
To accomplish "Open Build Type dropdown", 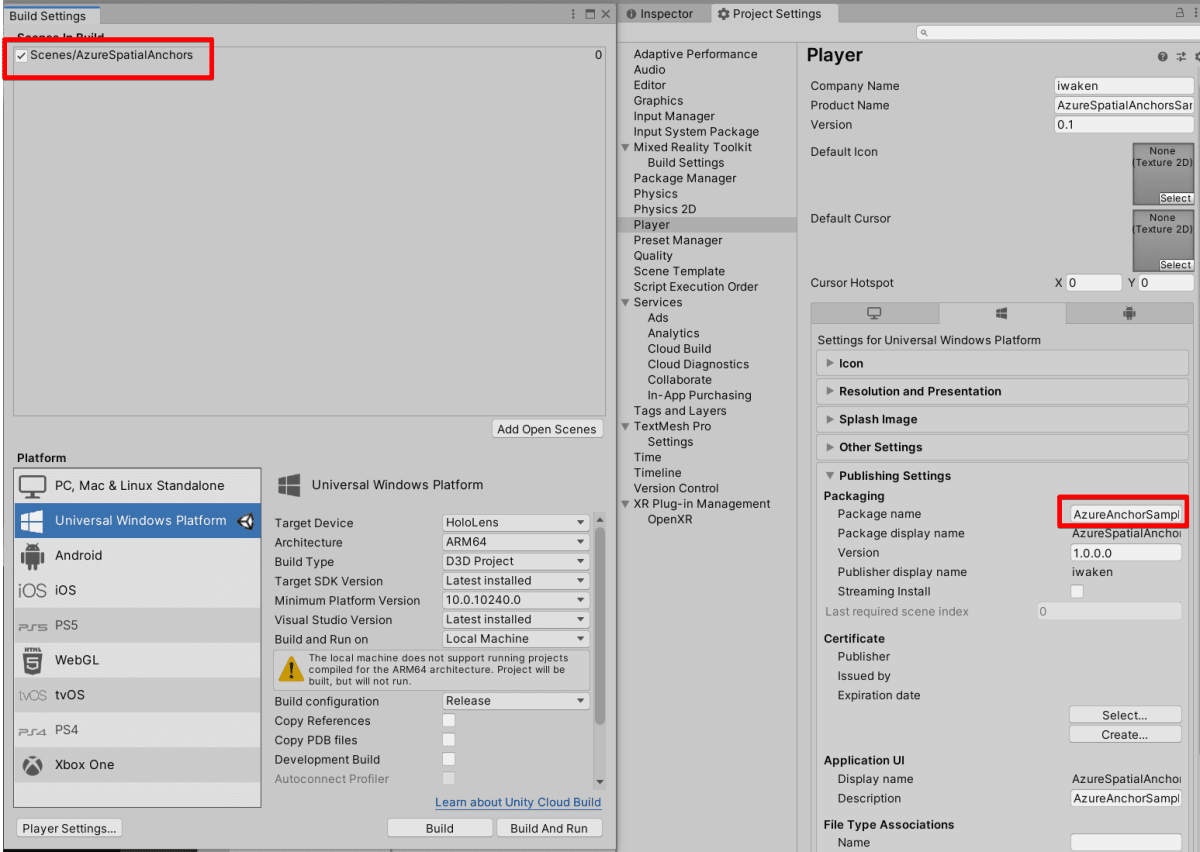I will coord(516,562).
